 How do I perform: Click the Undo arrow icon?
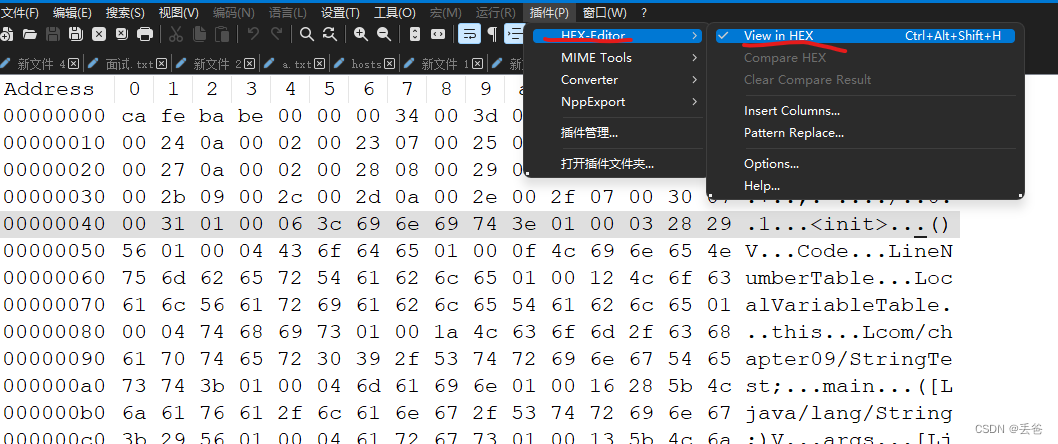pos(253,34)
